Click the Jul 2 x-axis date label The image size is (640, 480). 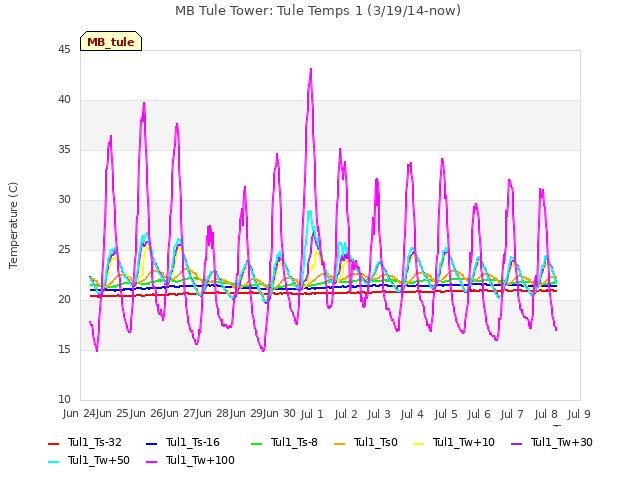(346, 414)
